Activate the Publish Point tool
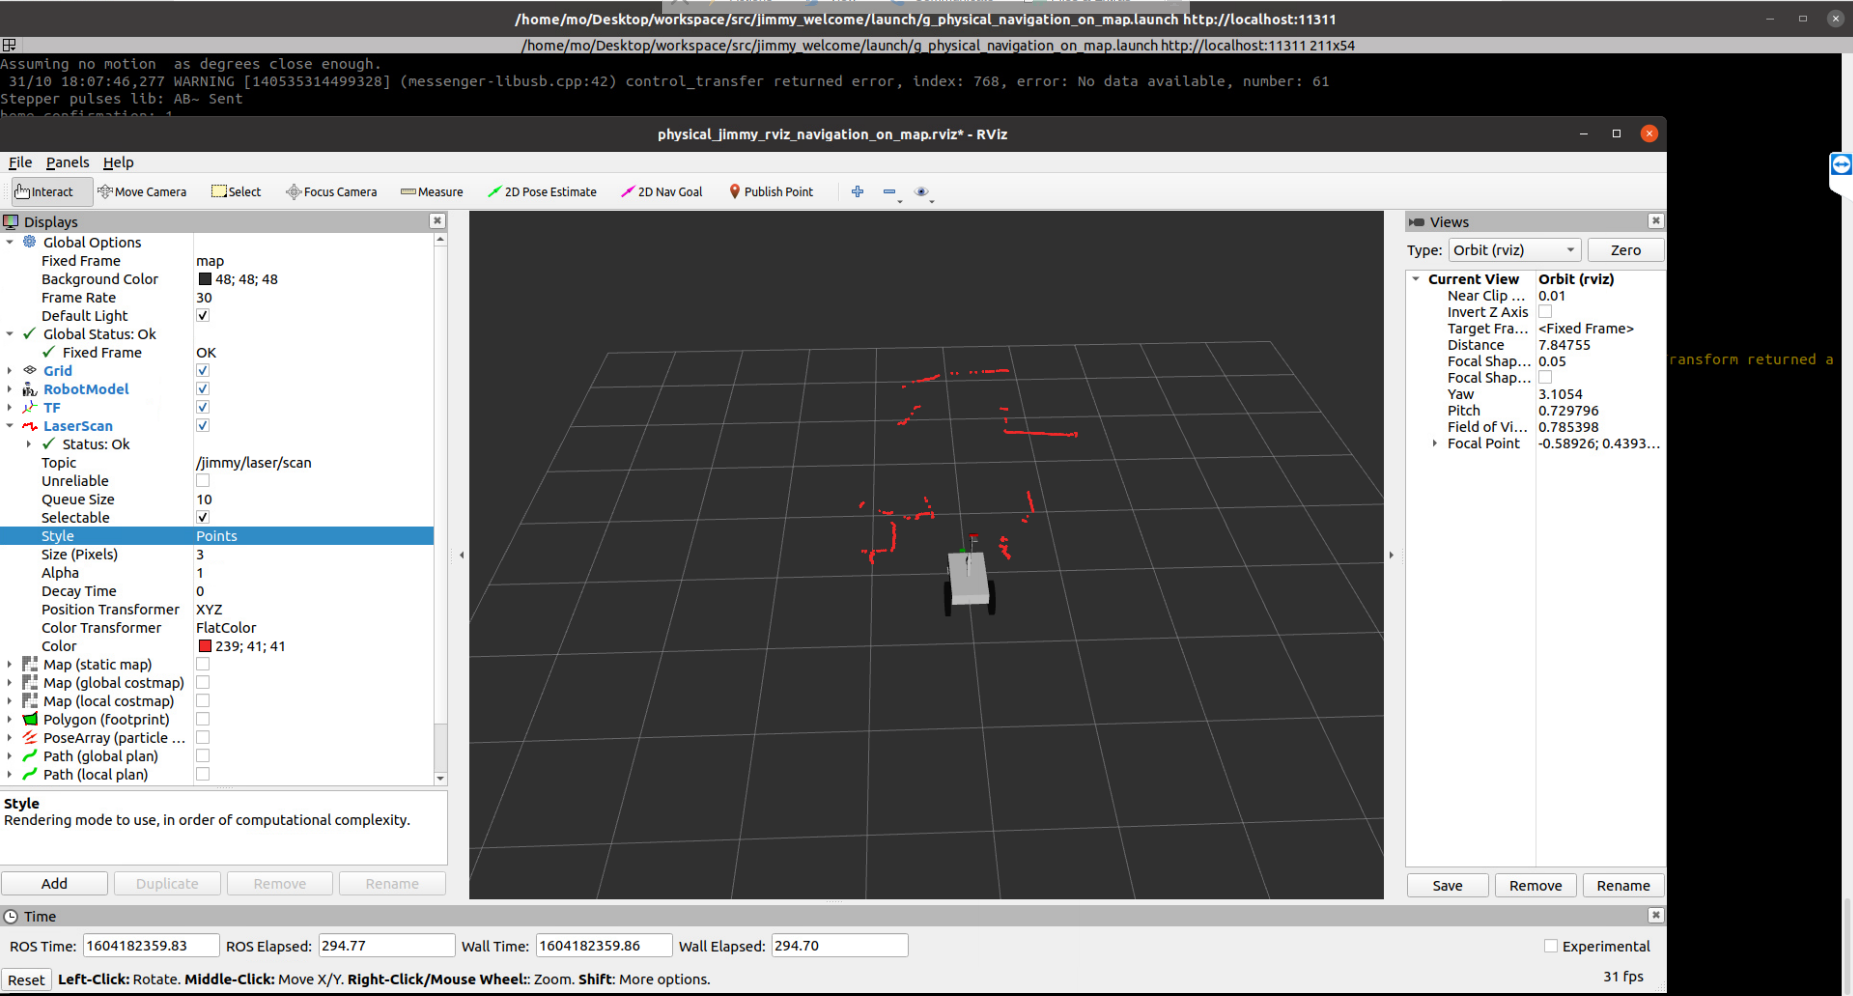The width and height of the screenshot is (1853, 996). [x=771, y=192]
